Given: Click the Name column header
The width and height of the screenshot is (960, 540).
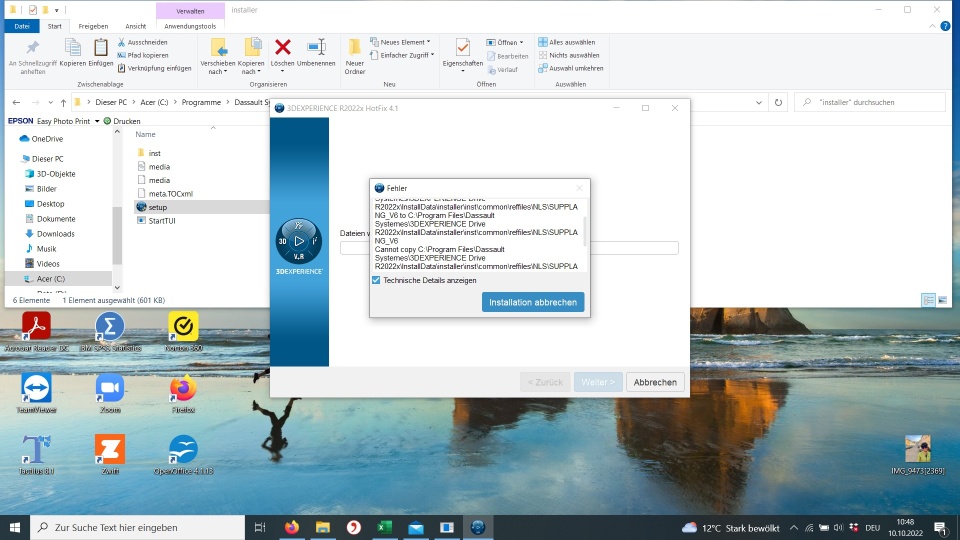Looking at the screenshot, I should click(x=145, y=134).
